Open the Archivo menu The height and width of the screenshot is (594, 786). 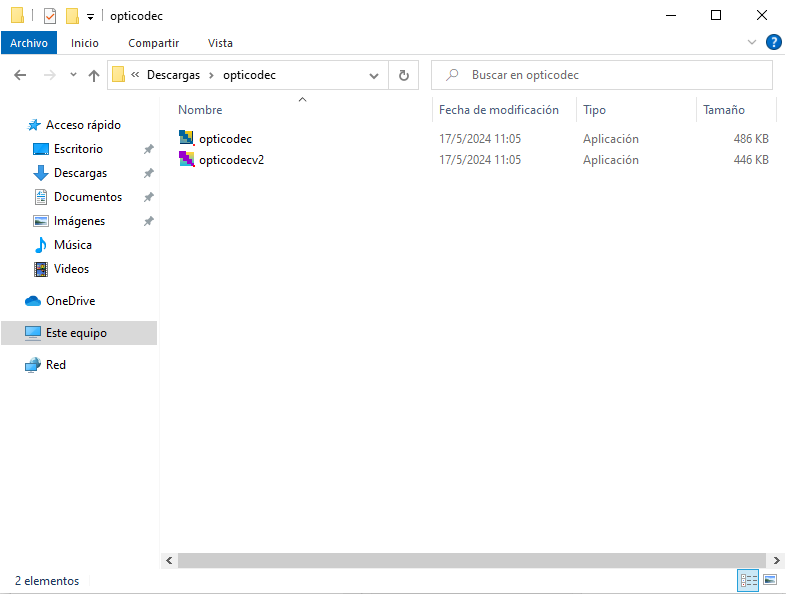pyautogui.click(x=29, y=43)
